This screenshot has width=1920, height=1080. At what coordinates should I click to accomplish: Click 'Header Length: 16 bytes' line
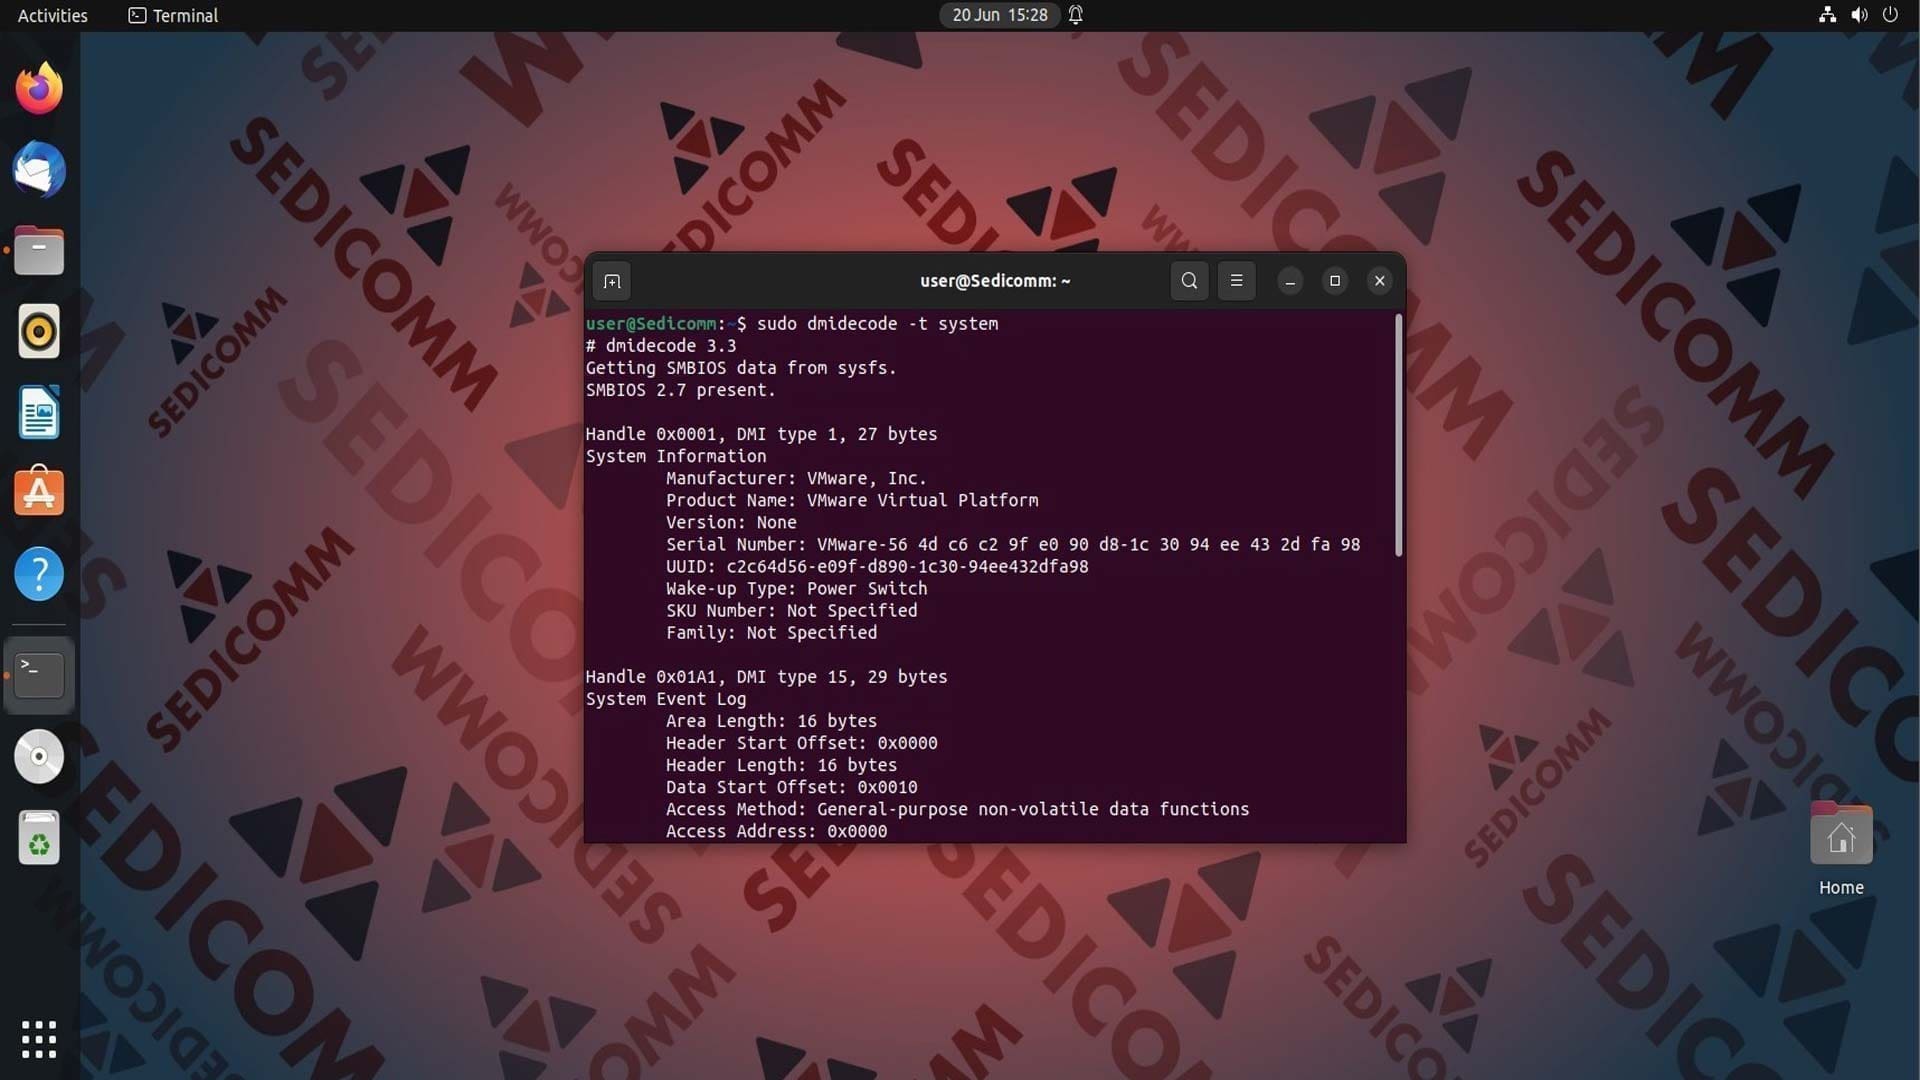(781, 765)
